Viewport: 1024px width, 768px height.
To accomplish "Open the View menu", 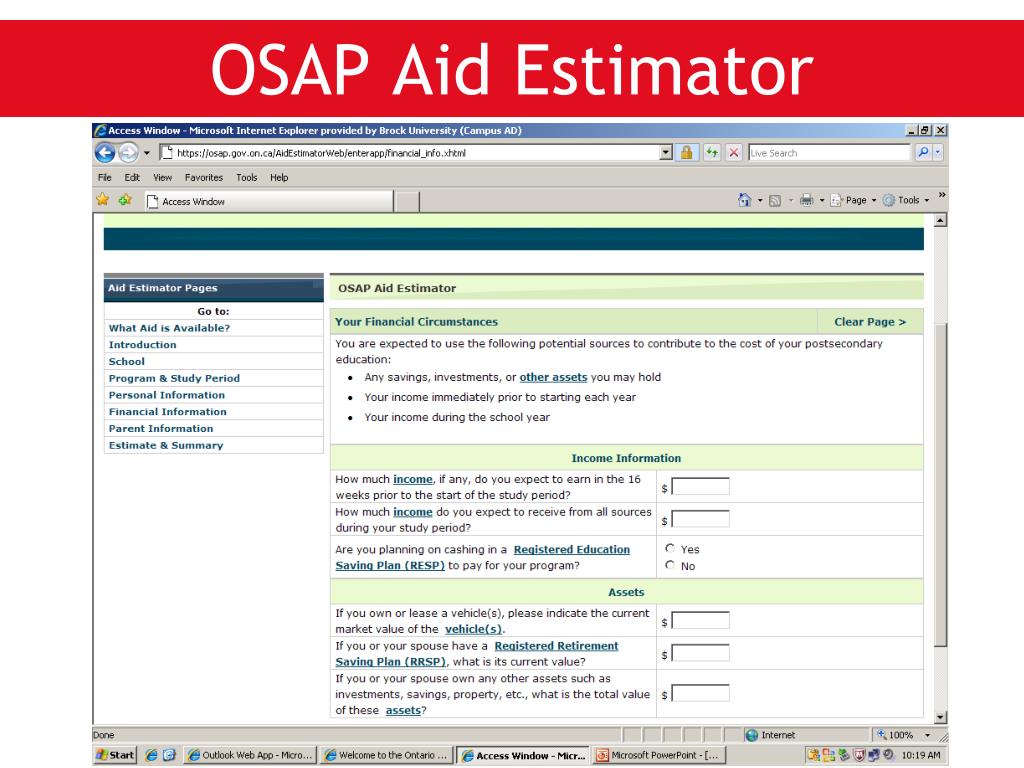I will pyautogui.click(x=162, y=177).
